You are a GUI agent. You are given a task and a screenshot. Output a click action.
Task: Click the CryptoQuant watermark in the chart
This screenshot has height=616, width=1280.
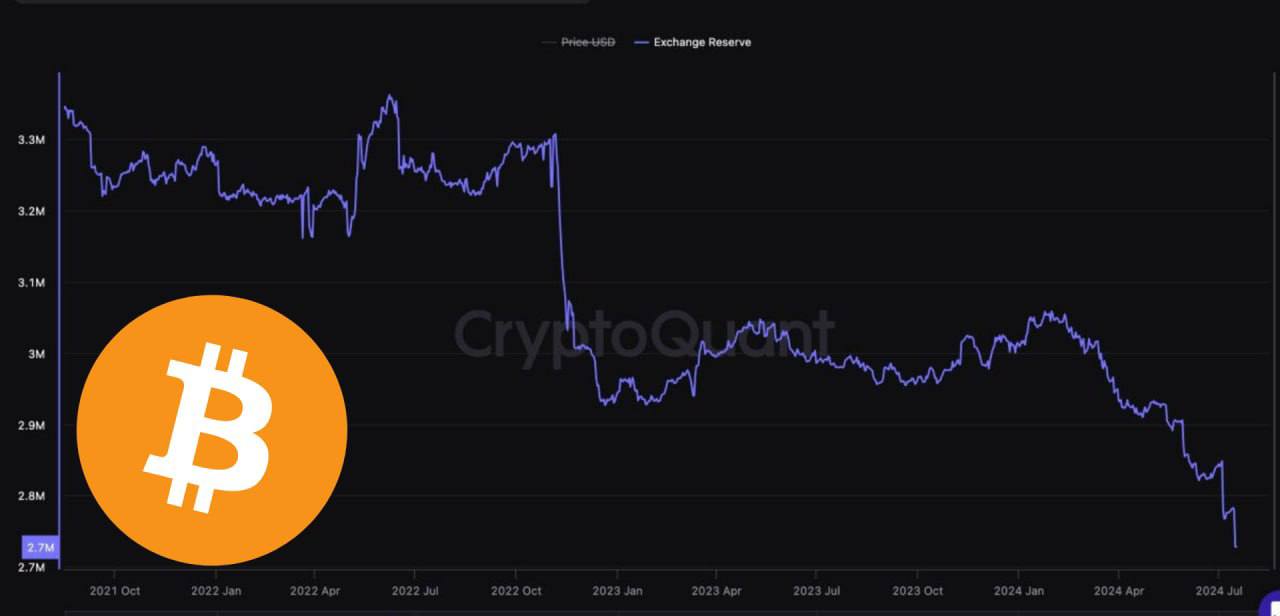643,334
